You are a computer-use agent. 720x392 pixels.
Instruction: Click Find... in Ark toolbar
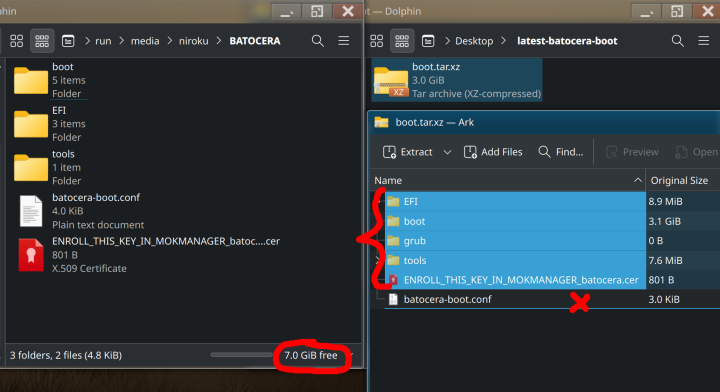tap(561, 152)
